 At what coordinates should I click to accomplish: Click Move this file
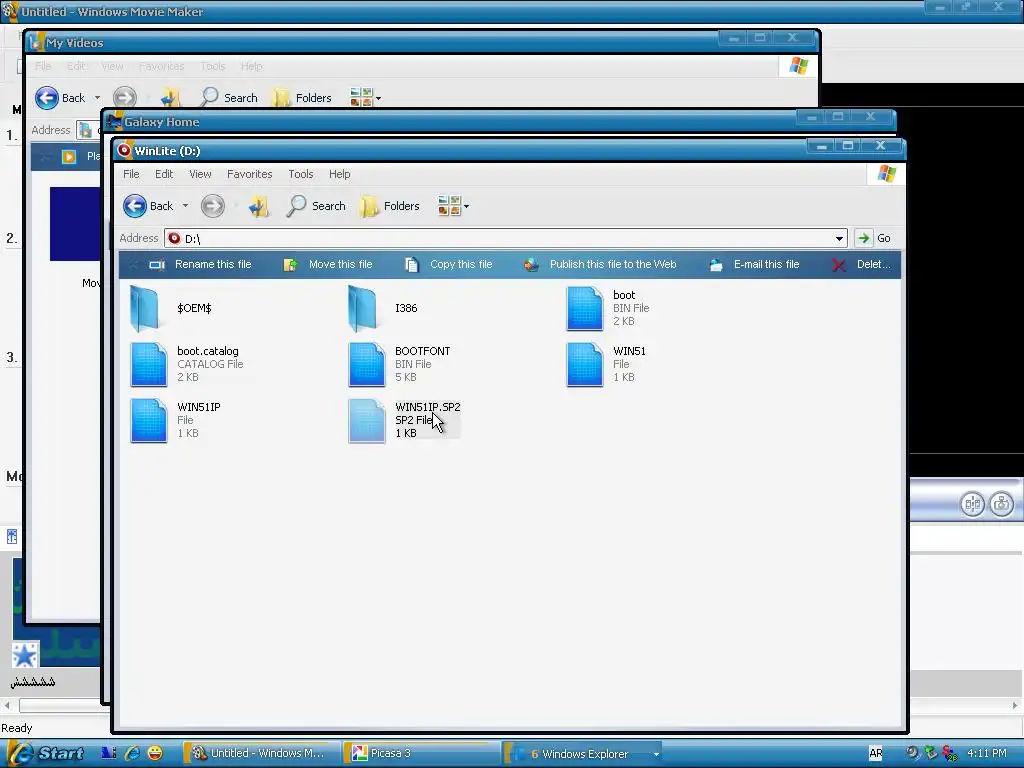(x=328, y=264)
